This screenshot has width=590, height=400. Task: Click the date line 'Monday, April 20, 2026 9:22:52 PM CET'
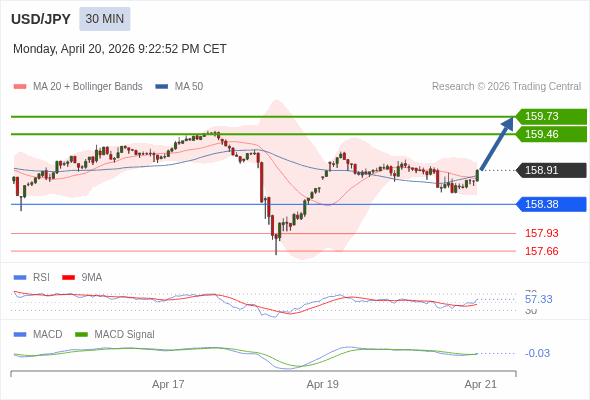pyautogui.click(x=120, y=49)
